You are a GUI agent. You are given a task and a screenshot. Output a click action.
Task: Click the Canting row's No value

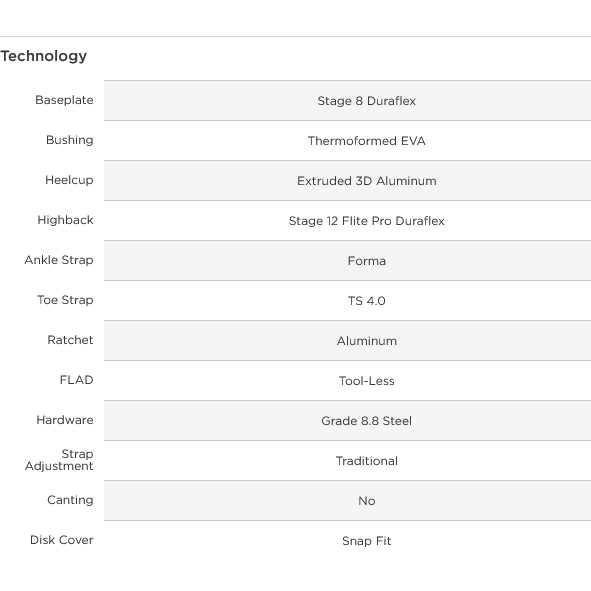coord(366,501)
